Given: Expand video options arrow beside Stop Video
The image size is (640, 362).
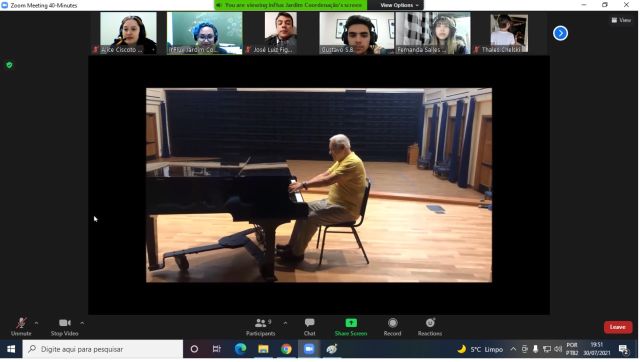Looking at the screenshot, I should tap(82, 323).
